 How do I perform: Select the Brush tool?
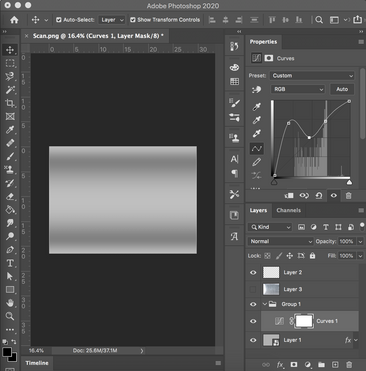tap(10, 156)
